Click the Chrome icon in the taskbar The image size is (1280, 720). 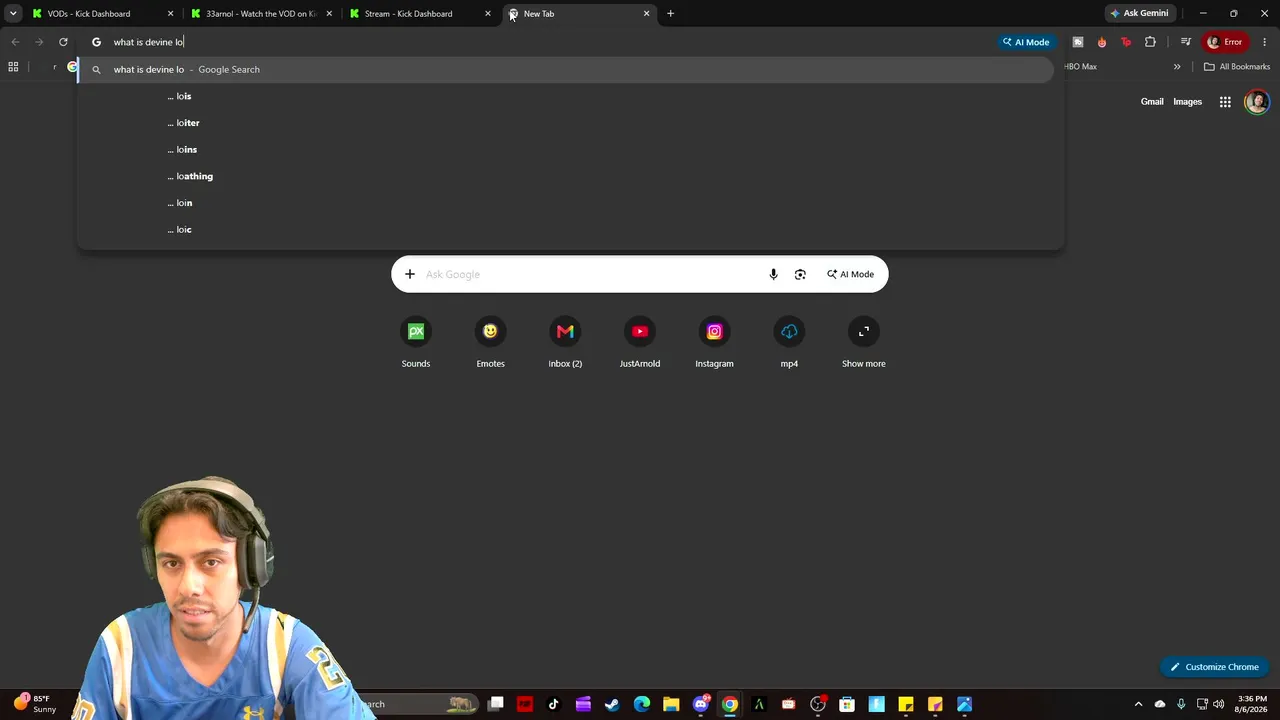point(730,704)
